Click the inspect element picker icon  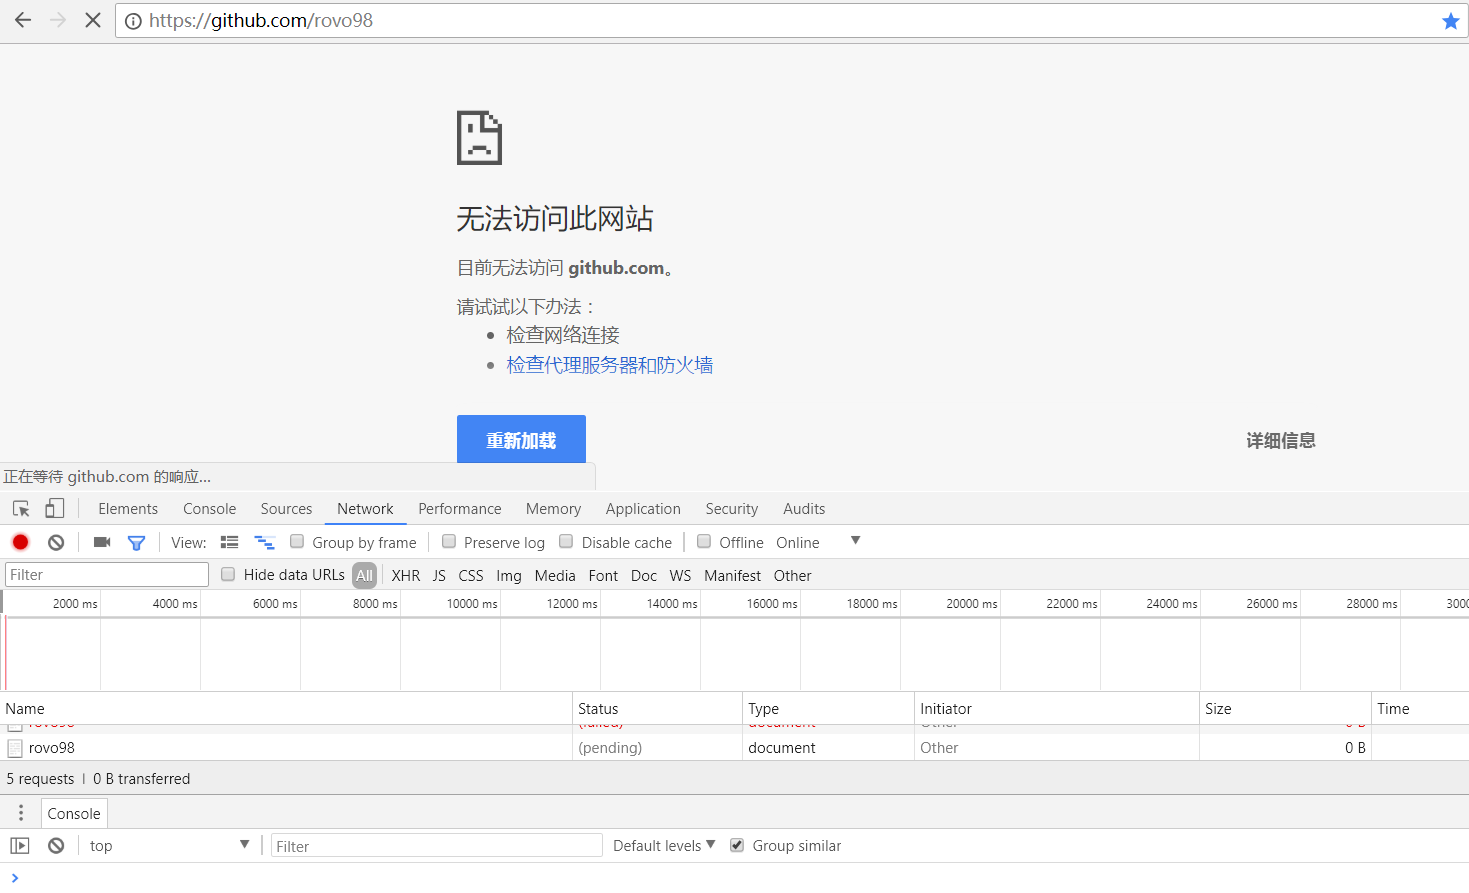(x=21, y=509)
